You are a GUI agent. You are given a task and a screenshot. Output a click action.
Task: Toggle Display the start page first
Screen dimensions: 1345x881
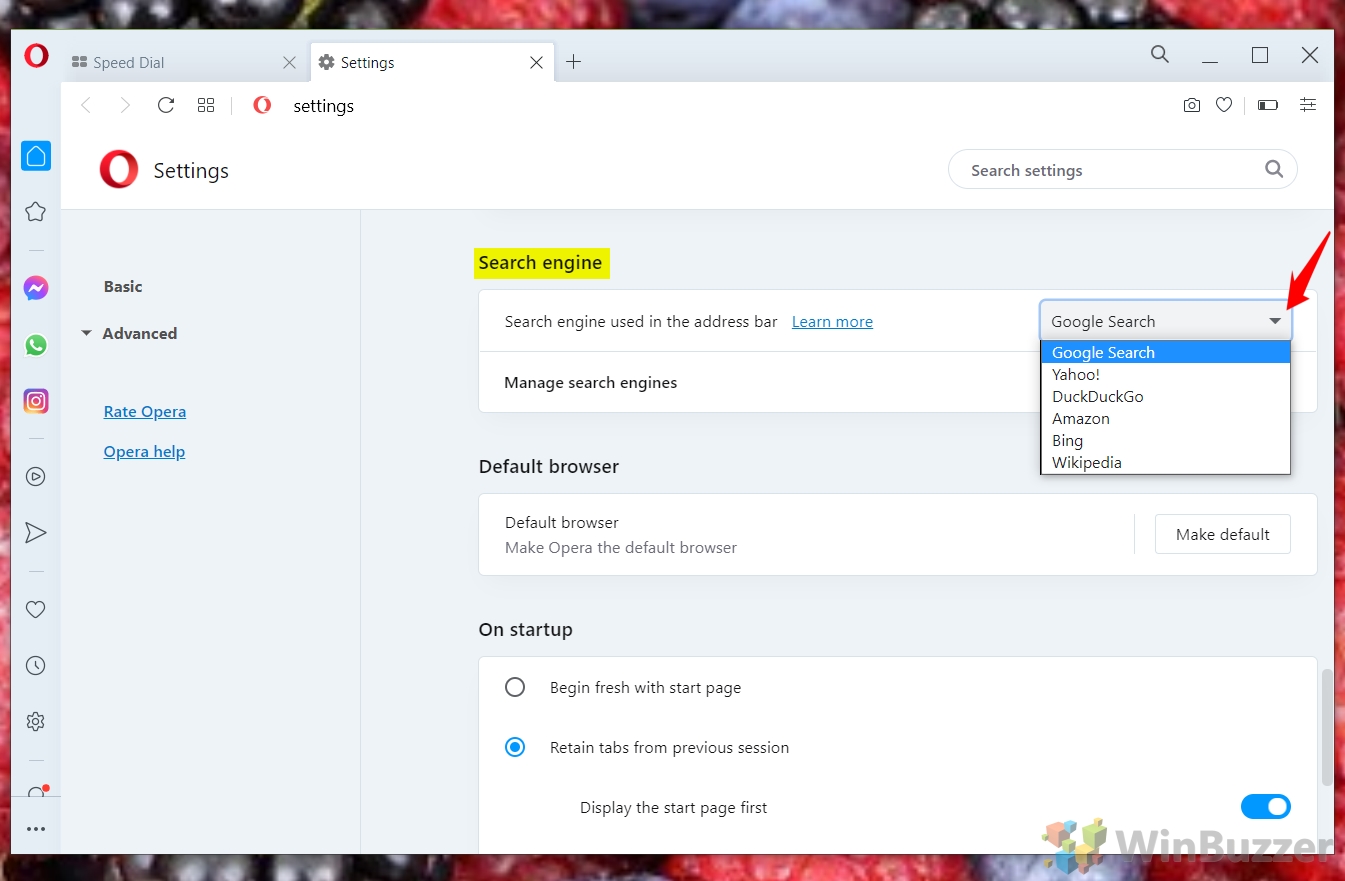pyautogui.click(x=1266, y=806)
